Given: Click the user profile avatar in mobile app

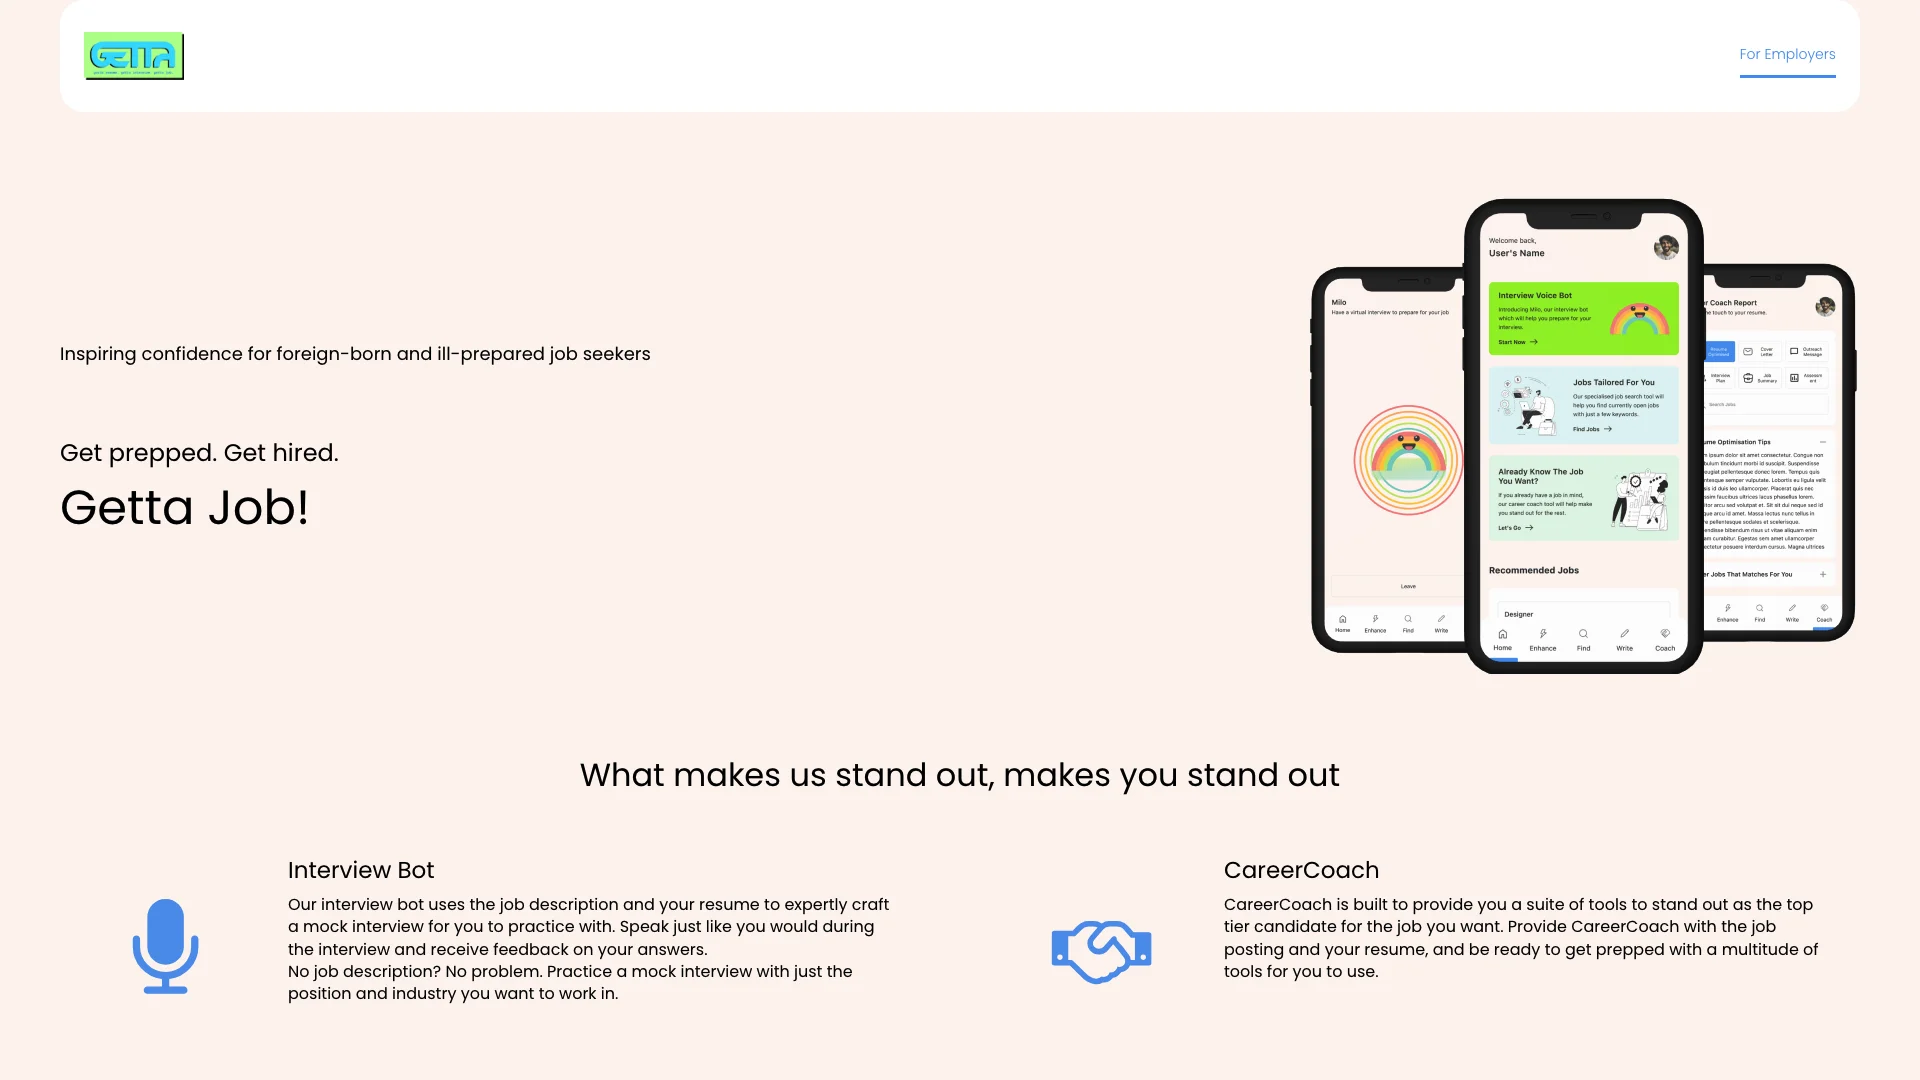Looking at the screenshot, I should tap(1664, 251).
